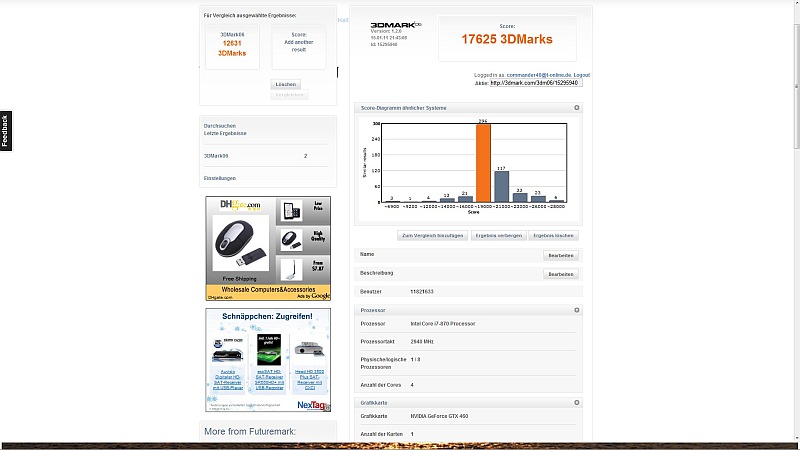Screen dimensions: 800x450
Task: Click the orange ~19000 chart bar
Action: [x=483, y=163]
